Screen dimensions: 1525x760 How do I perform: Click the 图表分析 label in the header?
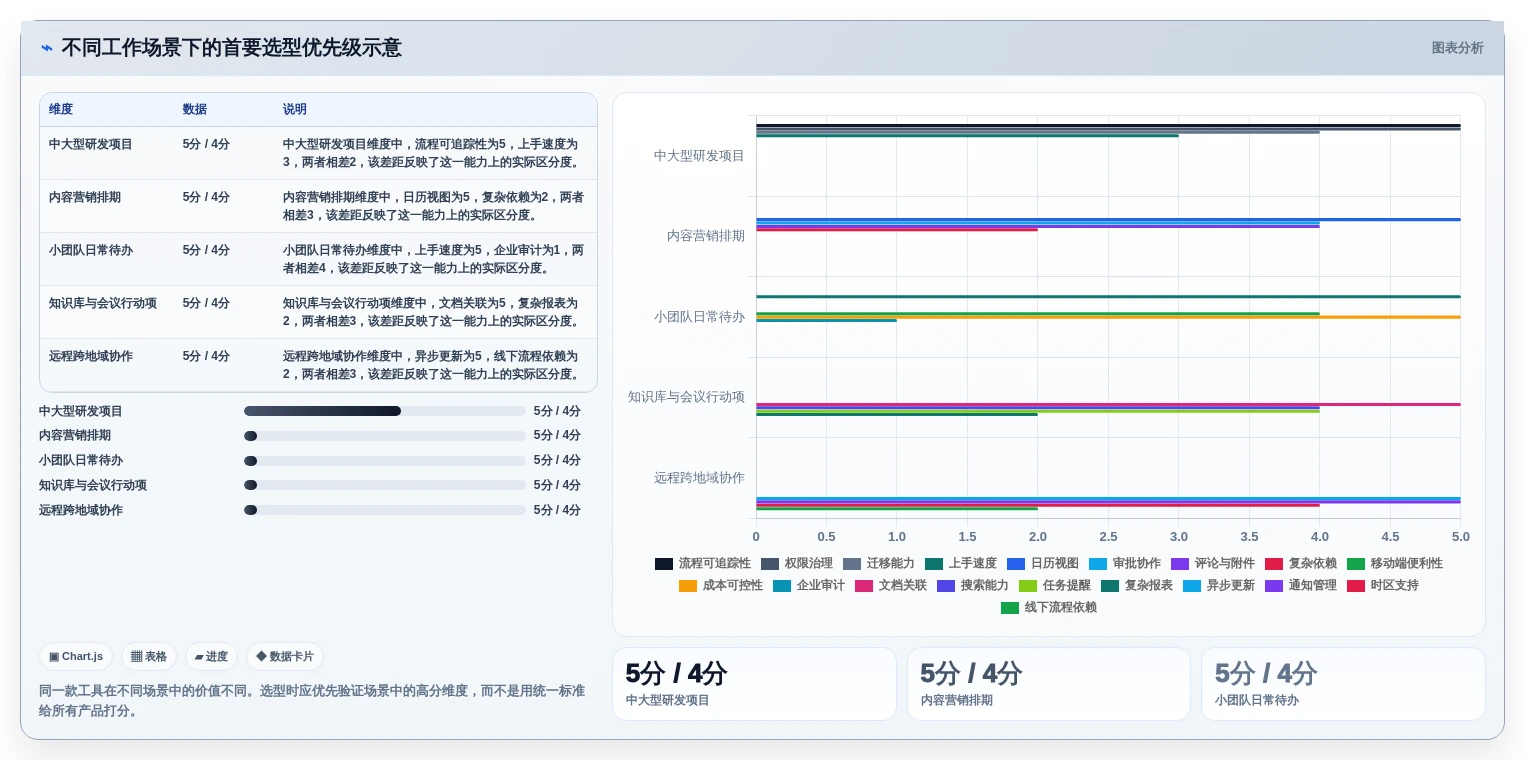1457,48
